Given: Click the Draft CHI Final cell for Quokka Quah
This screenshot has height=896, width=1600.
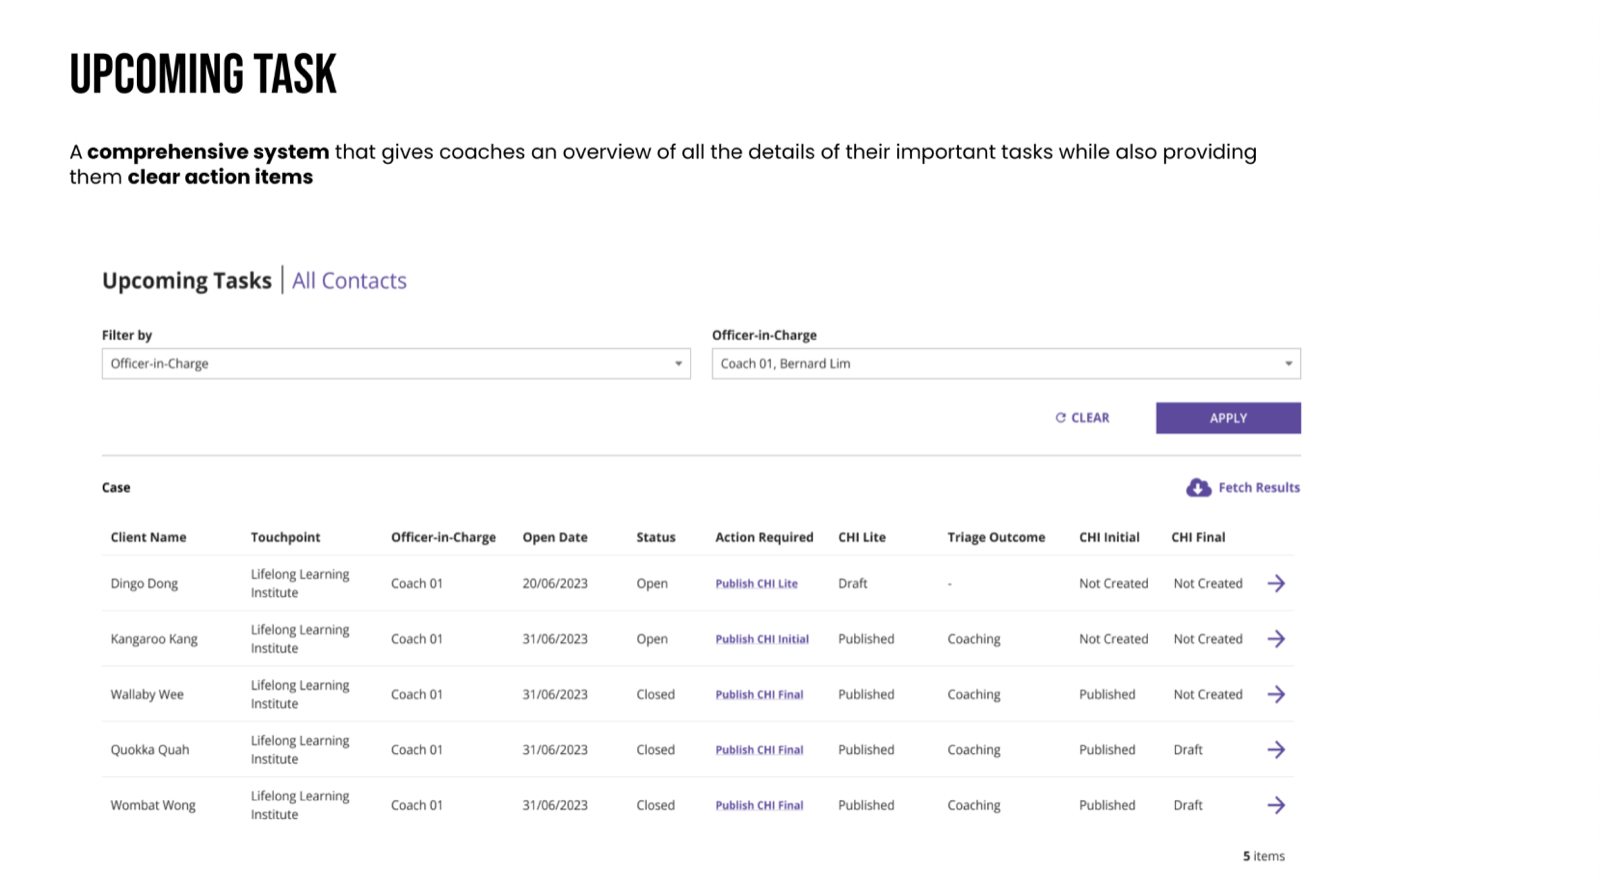Looking at the screenshot, I should pyautogui.click(x=1188, y=750).
